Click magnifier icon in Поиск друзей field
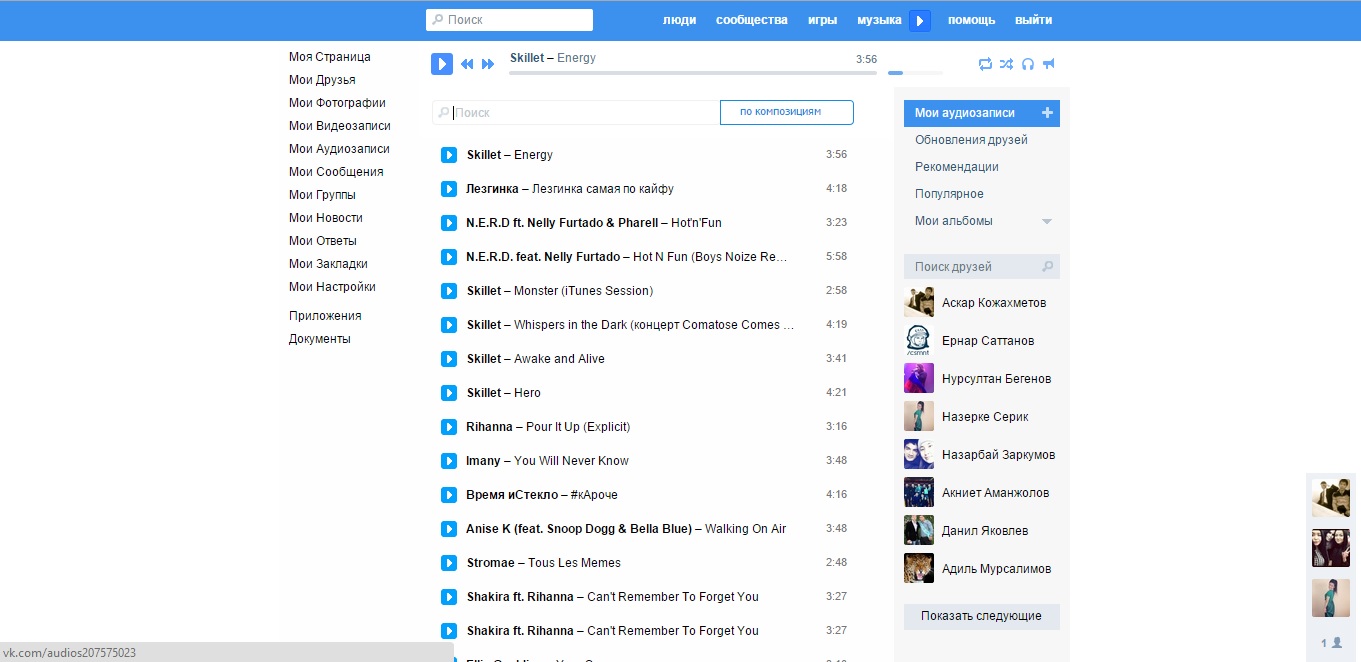This screenshot has height=662, width=1361. tap(1047, 267)
